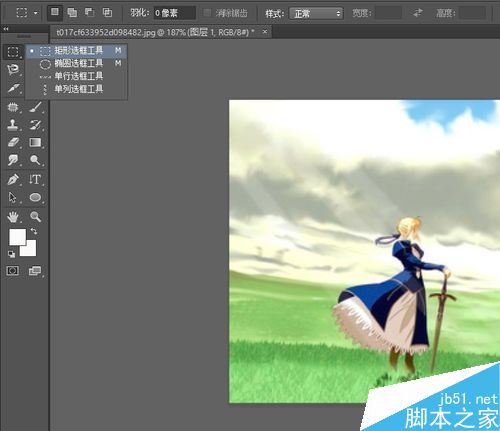Select the Hand tool
Screen dimensions: 500x431
pos(13,217)
